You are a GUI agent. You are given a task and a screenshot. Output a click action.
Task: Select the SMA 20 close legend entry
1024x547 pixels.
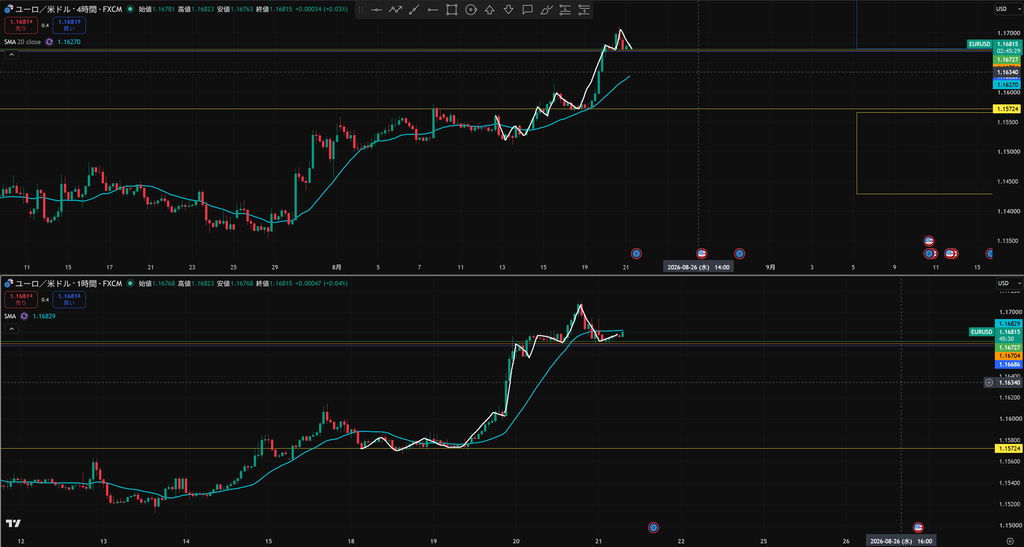(x=22, y=42)
